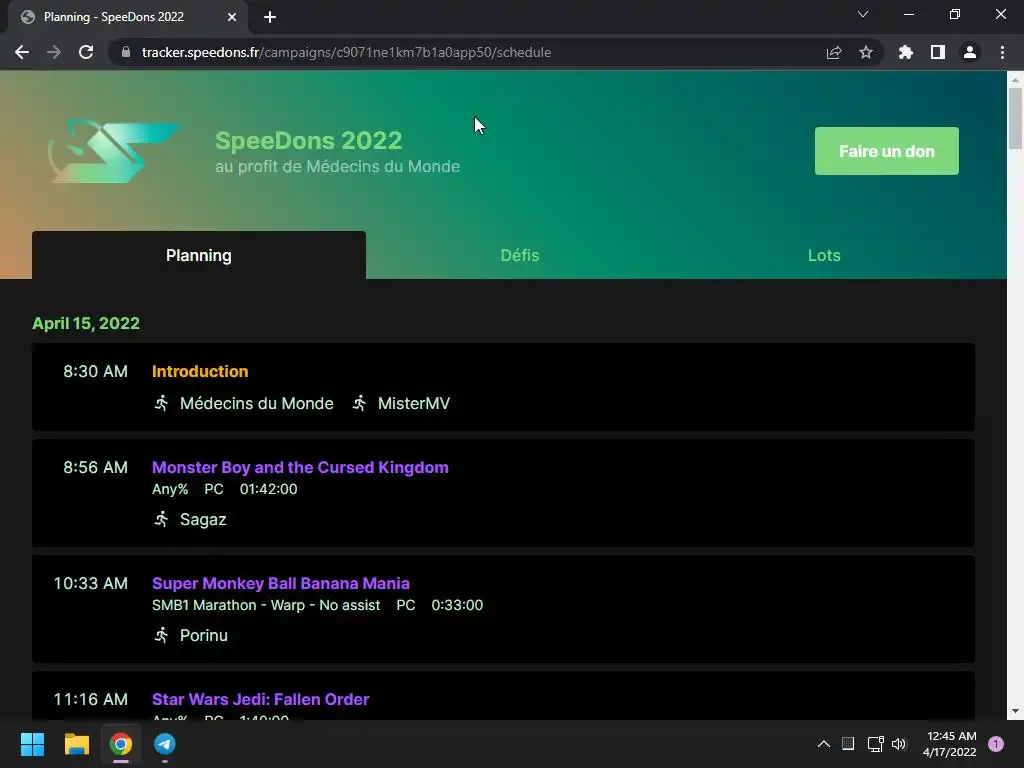Reload the current page
Viewport: 1024px width, 768px height.
(86, 52)
